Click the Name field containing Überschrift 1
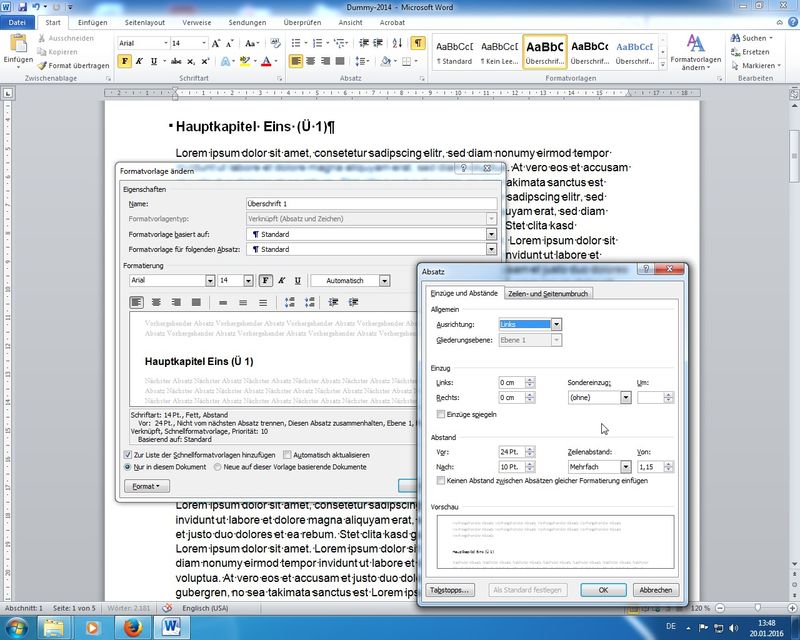 (370, 204)
